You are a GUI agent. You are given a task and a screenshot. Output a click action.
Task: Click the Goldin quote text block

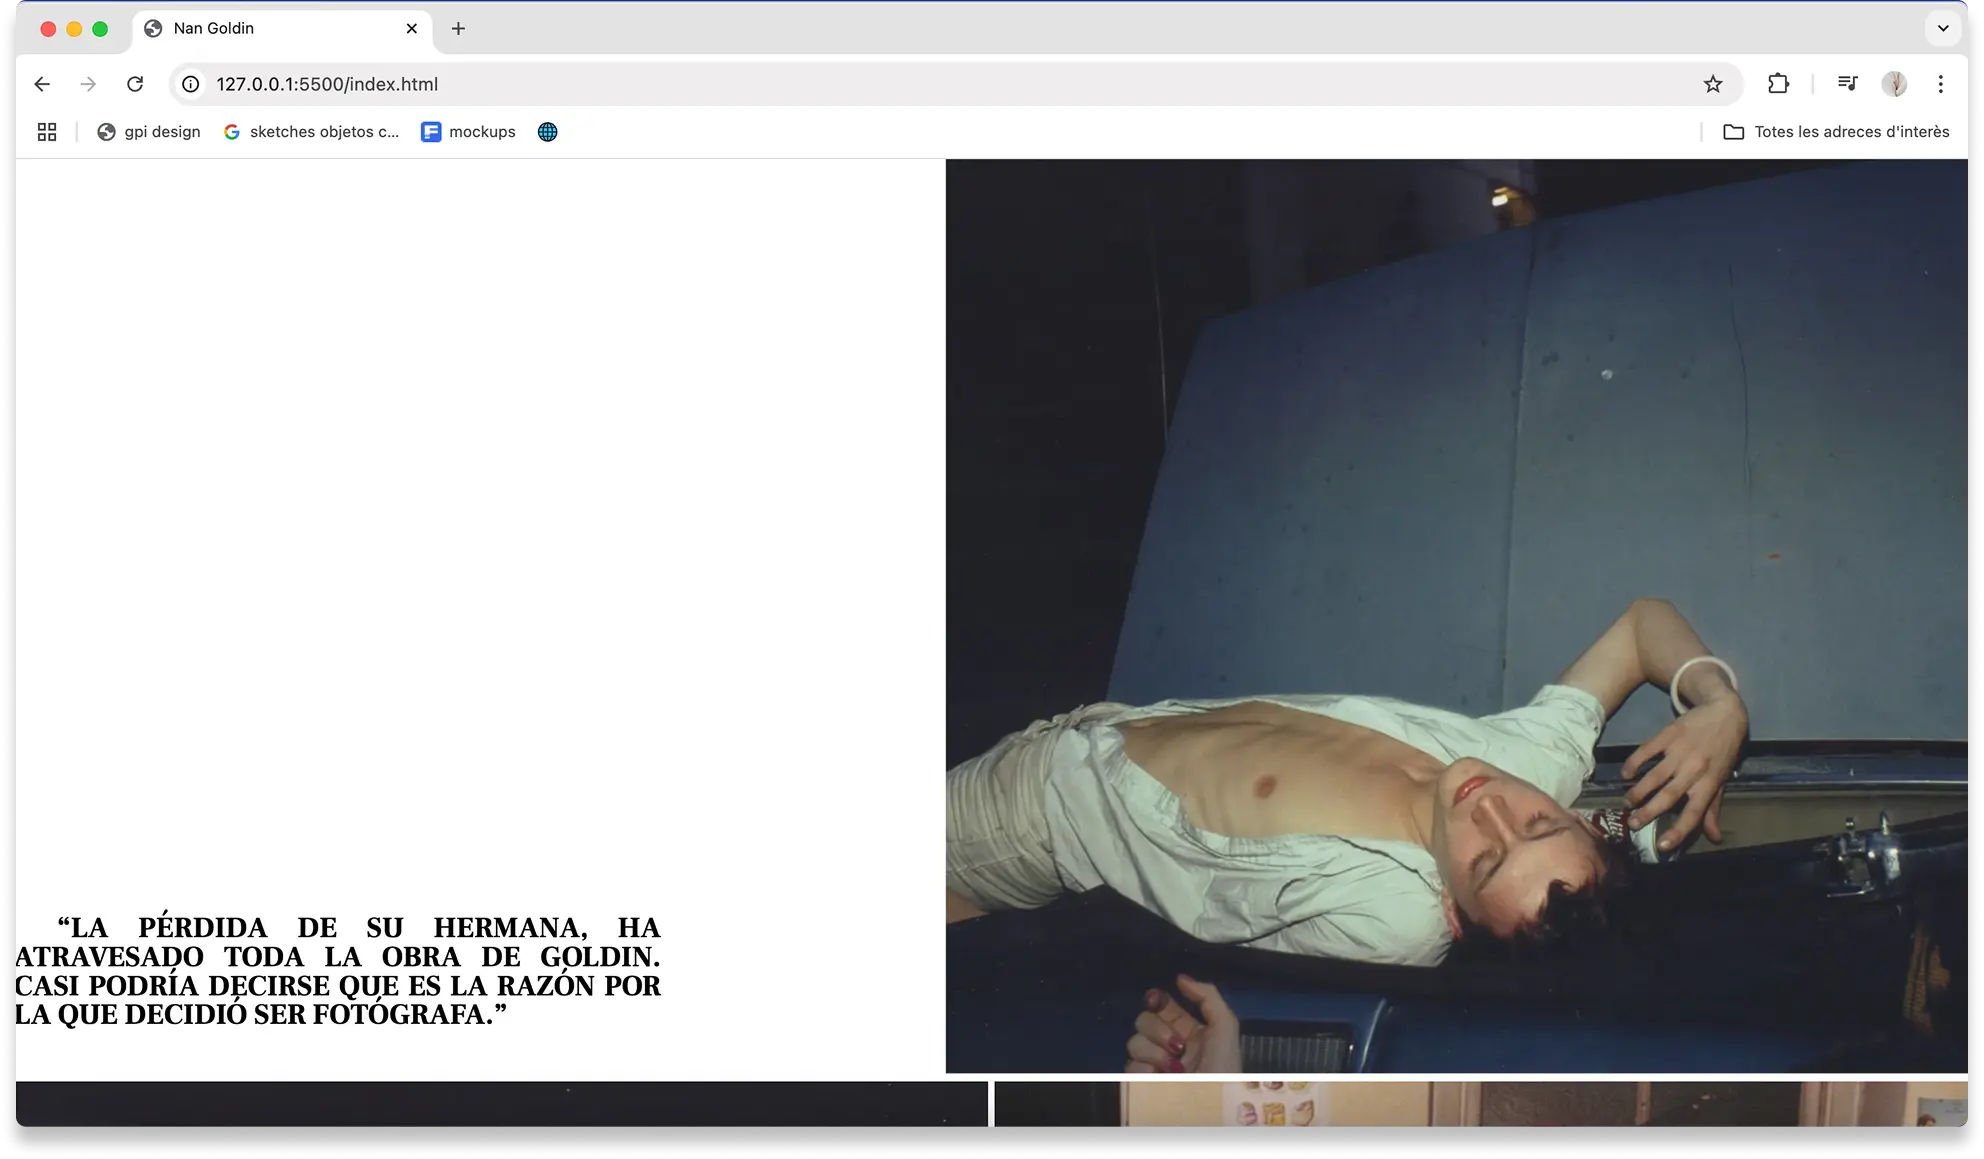(x=338, y=971)
